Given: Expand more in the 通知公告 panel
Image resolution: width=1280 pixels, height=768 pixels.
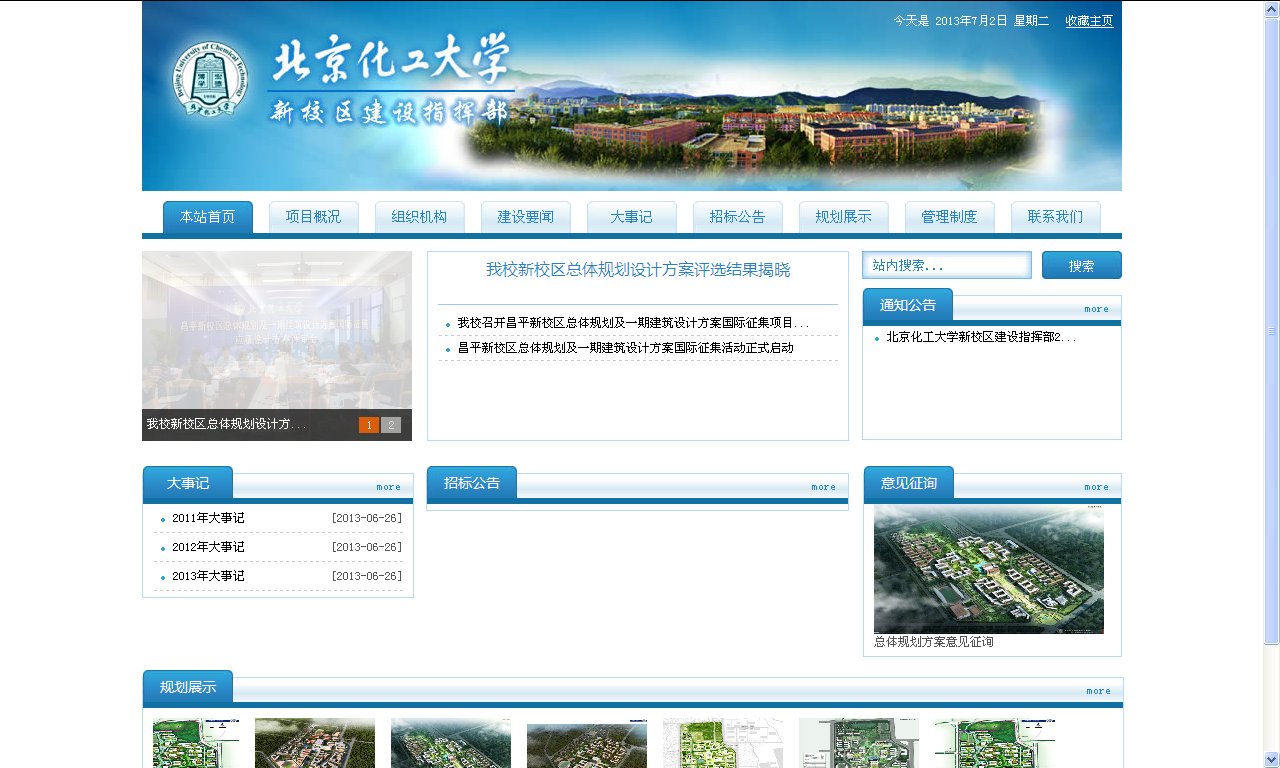Looking at the screenshot, I should 1096,309.
